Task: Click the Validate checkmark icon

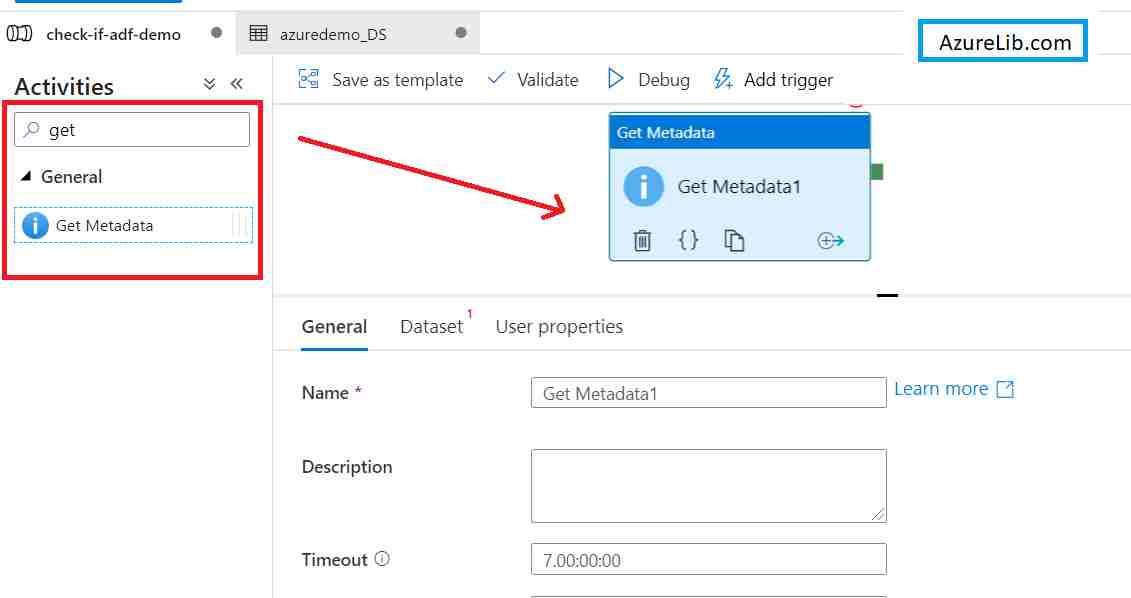Action: [x=496, y=77]
